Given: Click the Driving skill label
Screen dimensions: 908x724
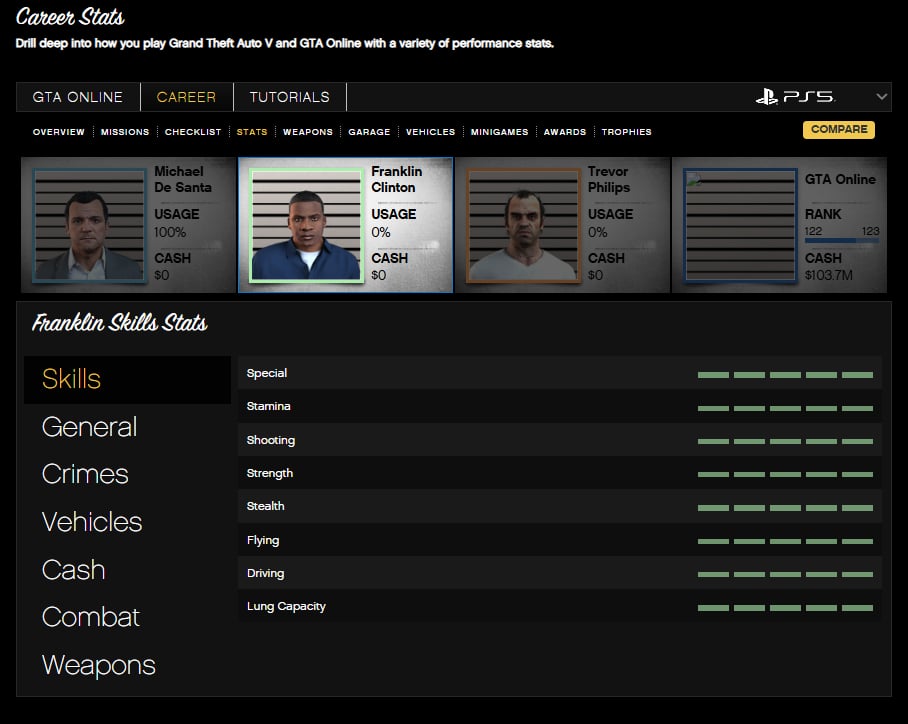Looking at the screenshot, I should tap(265, 573).
